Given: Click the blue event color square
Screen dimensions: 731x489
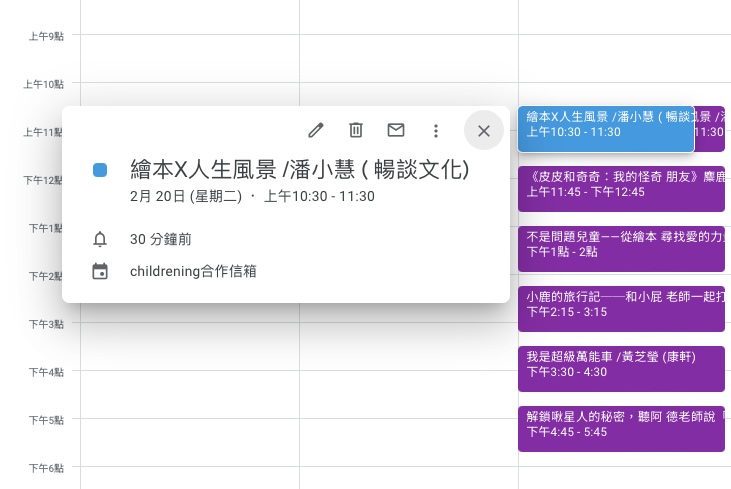Looking at the screenshot, I should tap(100, 170).
